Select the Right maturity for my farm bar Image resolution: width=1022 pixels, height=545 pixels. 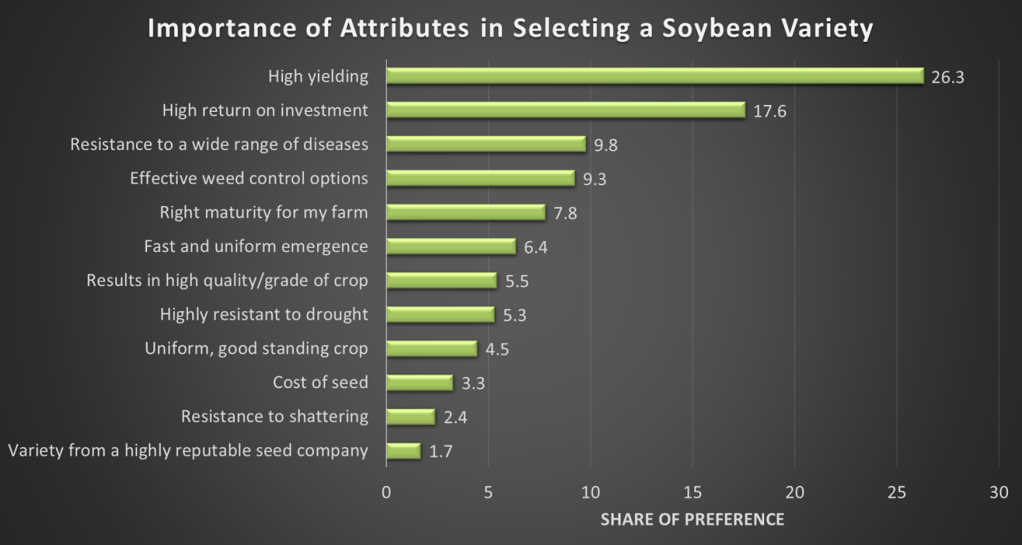coord(465,212)
